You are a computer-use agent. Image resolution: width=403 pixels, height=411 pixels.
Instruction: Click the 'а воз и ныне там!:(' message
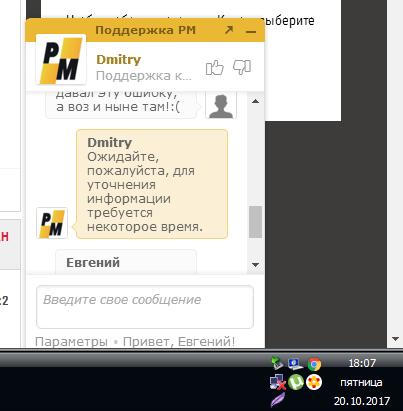[118, 107]
